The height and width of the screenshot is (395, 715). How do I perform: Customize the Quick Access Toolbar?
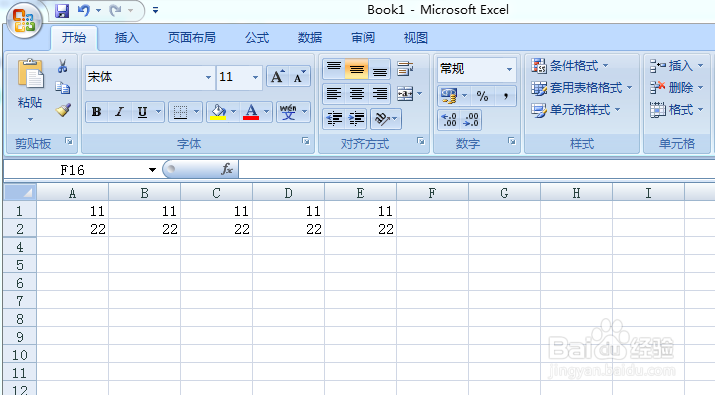point(155,10)
